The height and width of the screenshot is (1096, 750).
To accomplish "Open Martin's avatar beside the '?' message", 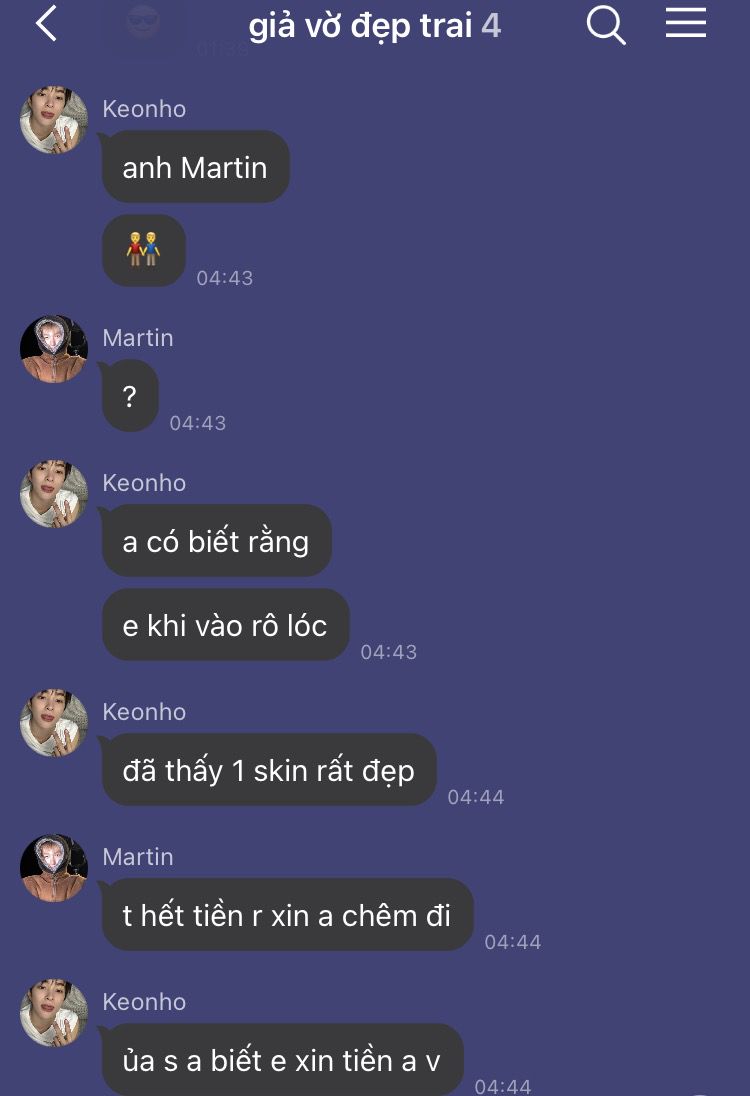I will [x=54, y=349].
